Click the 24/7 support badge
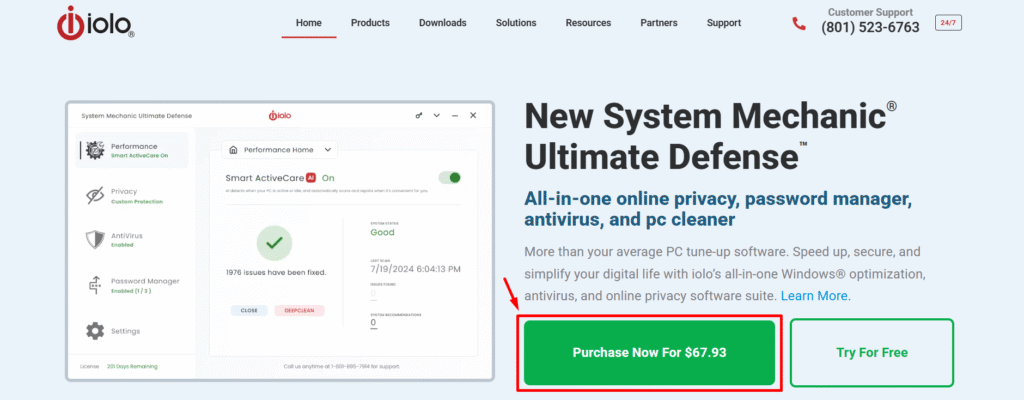1024x400 pixels. click(x=948, y=22)
